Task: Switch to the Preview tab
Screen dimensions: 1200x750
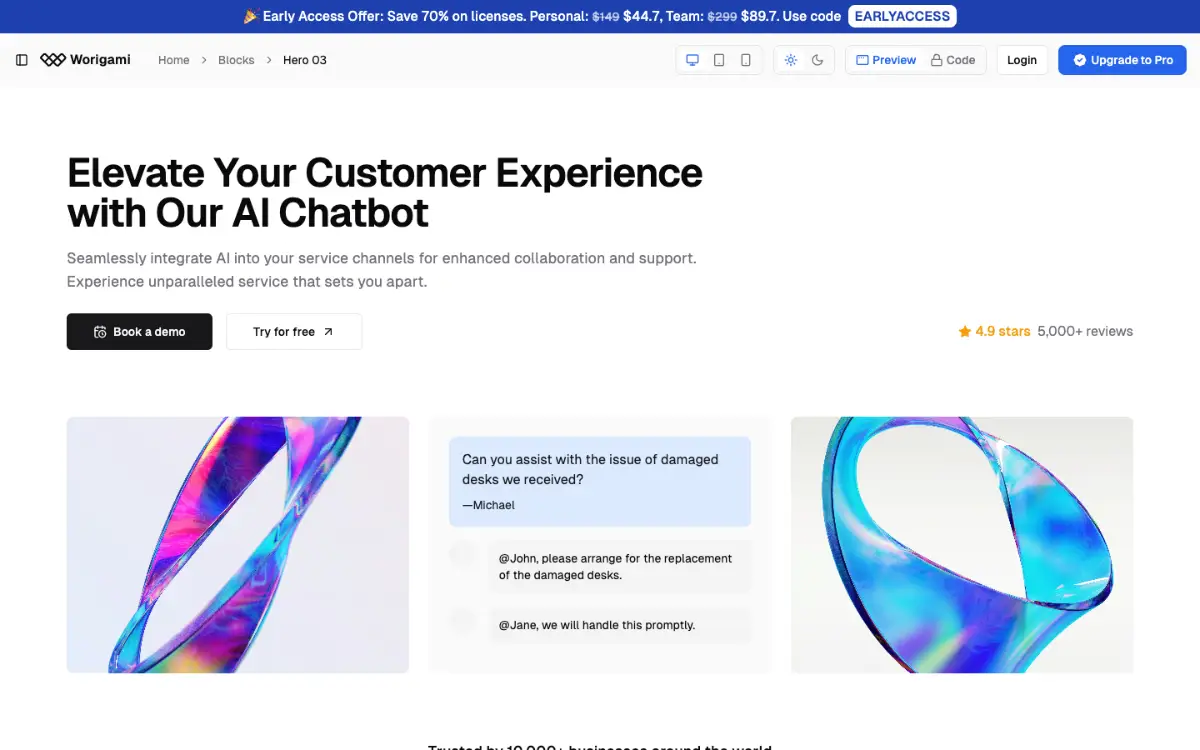Action: tap(886, 60)
